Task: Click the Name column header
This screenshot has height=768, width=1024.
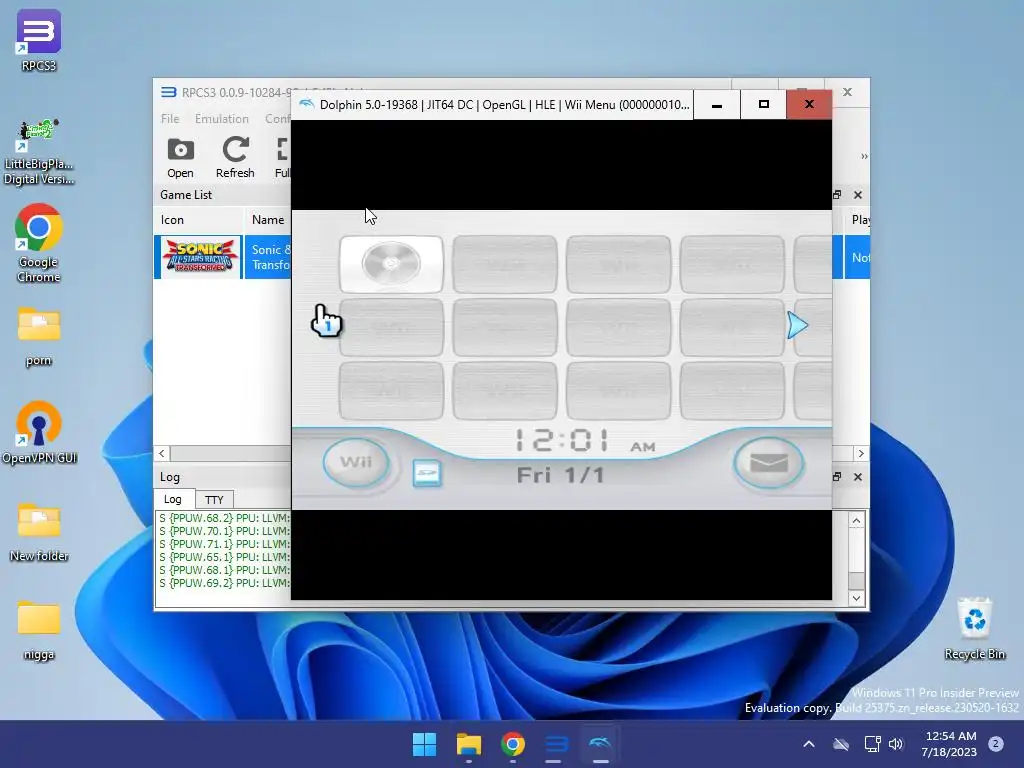Action: click(x=268, y=220)
